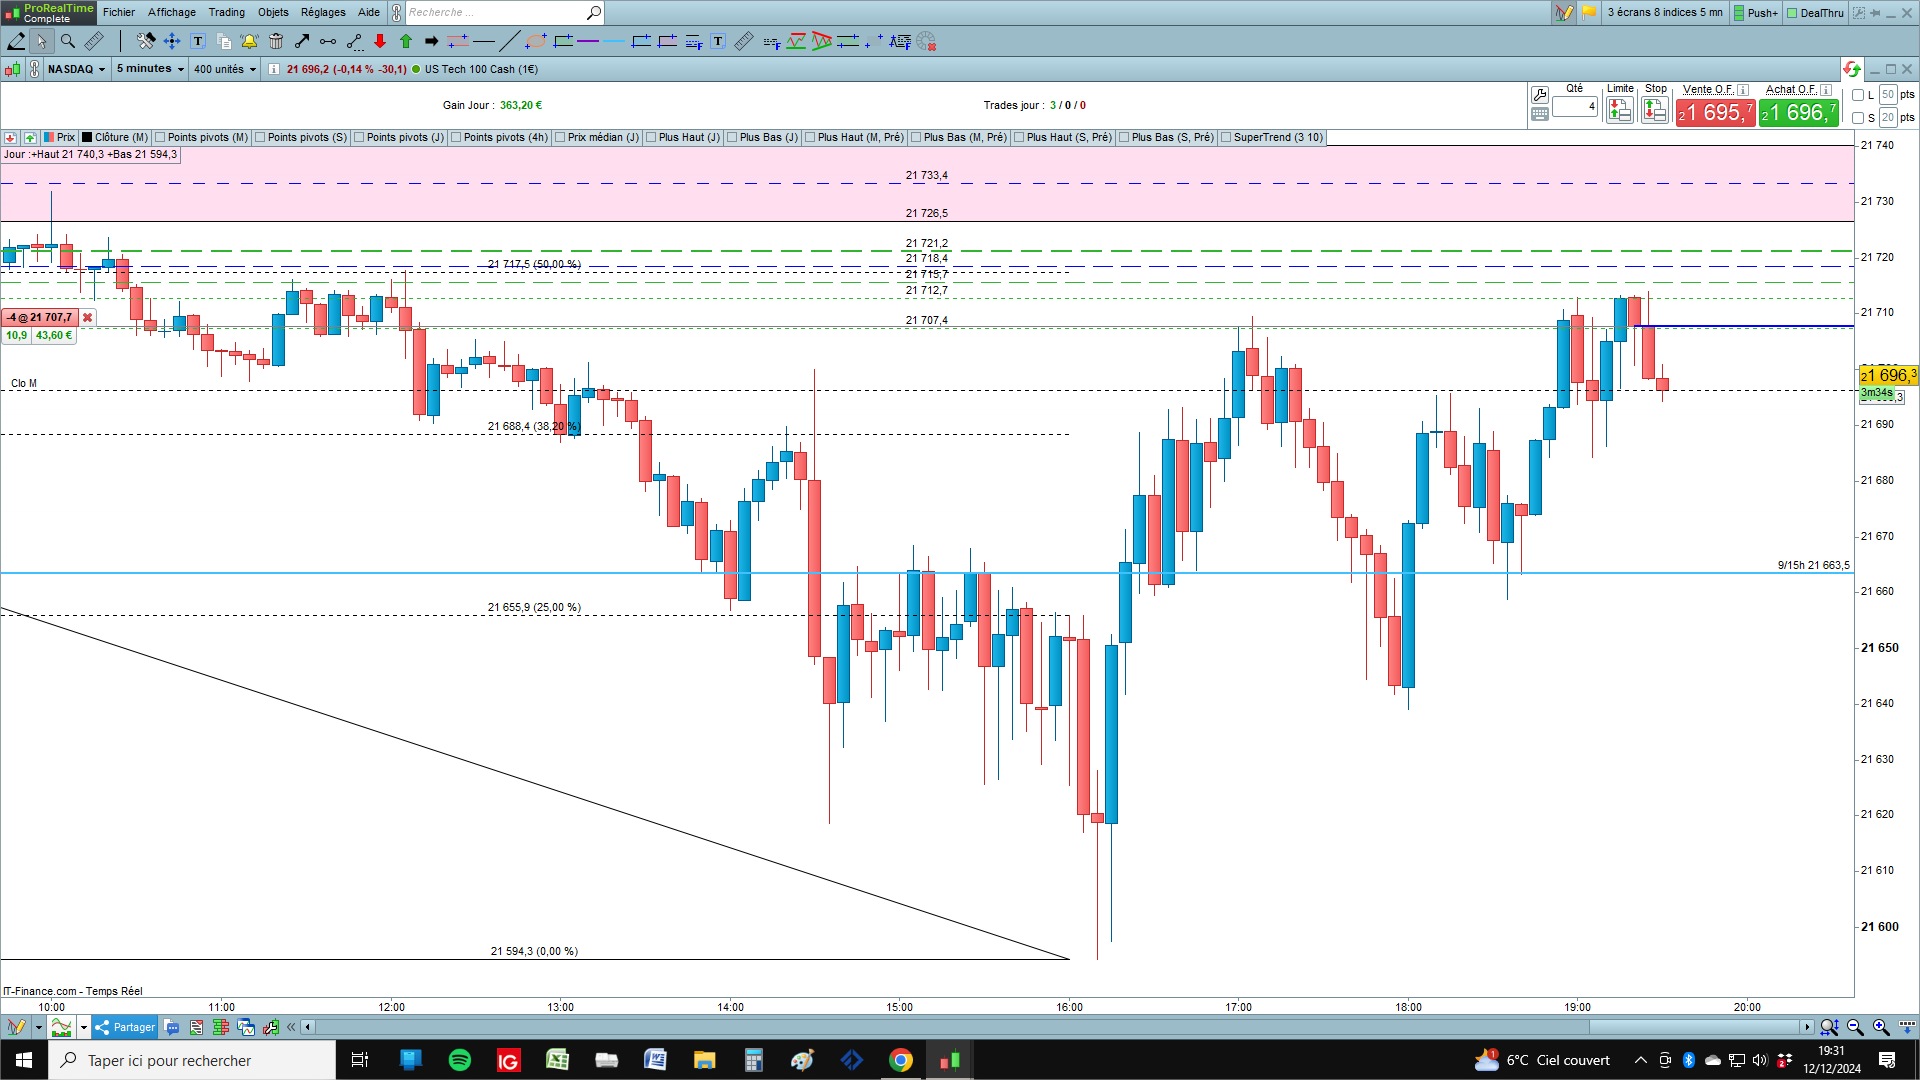Image resolution: width=1920 pixels, height=1080 pixels.
Task: Toggle the Points pivots (J) checkbox
Action: click(359, 138)
